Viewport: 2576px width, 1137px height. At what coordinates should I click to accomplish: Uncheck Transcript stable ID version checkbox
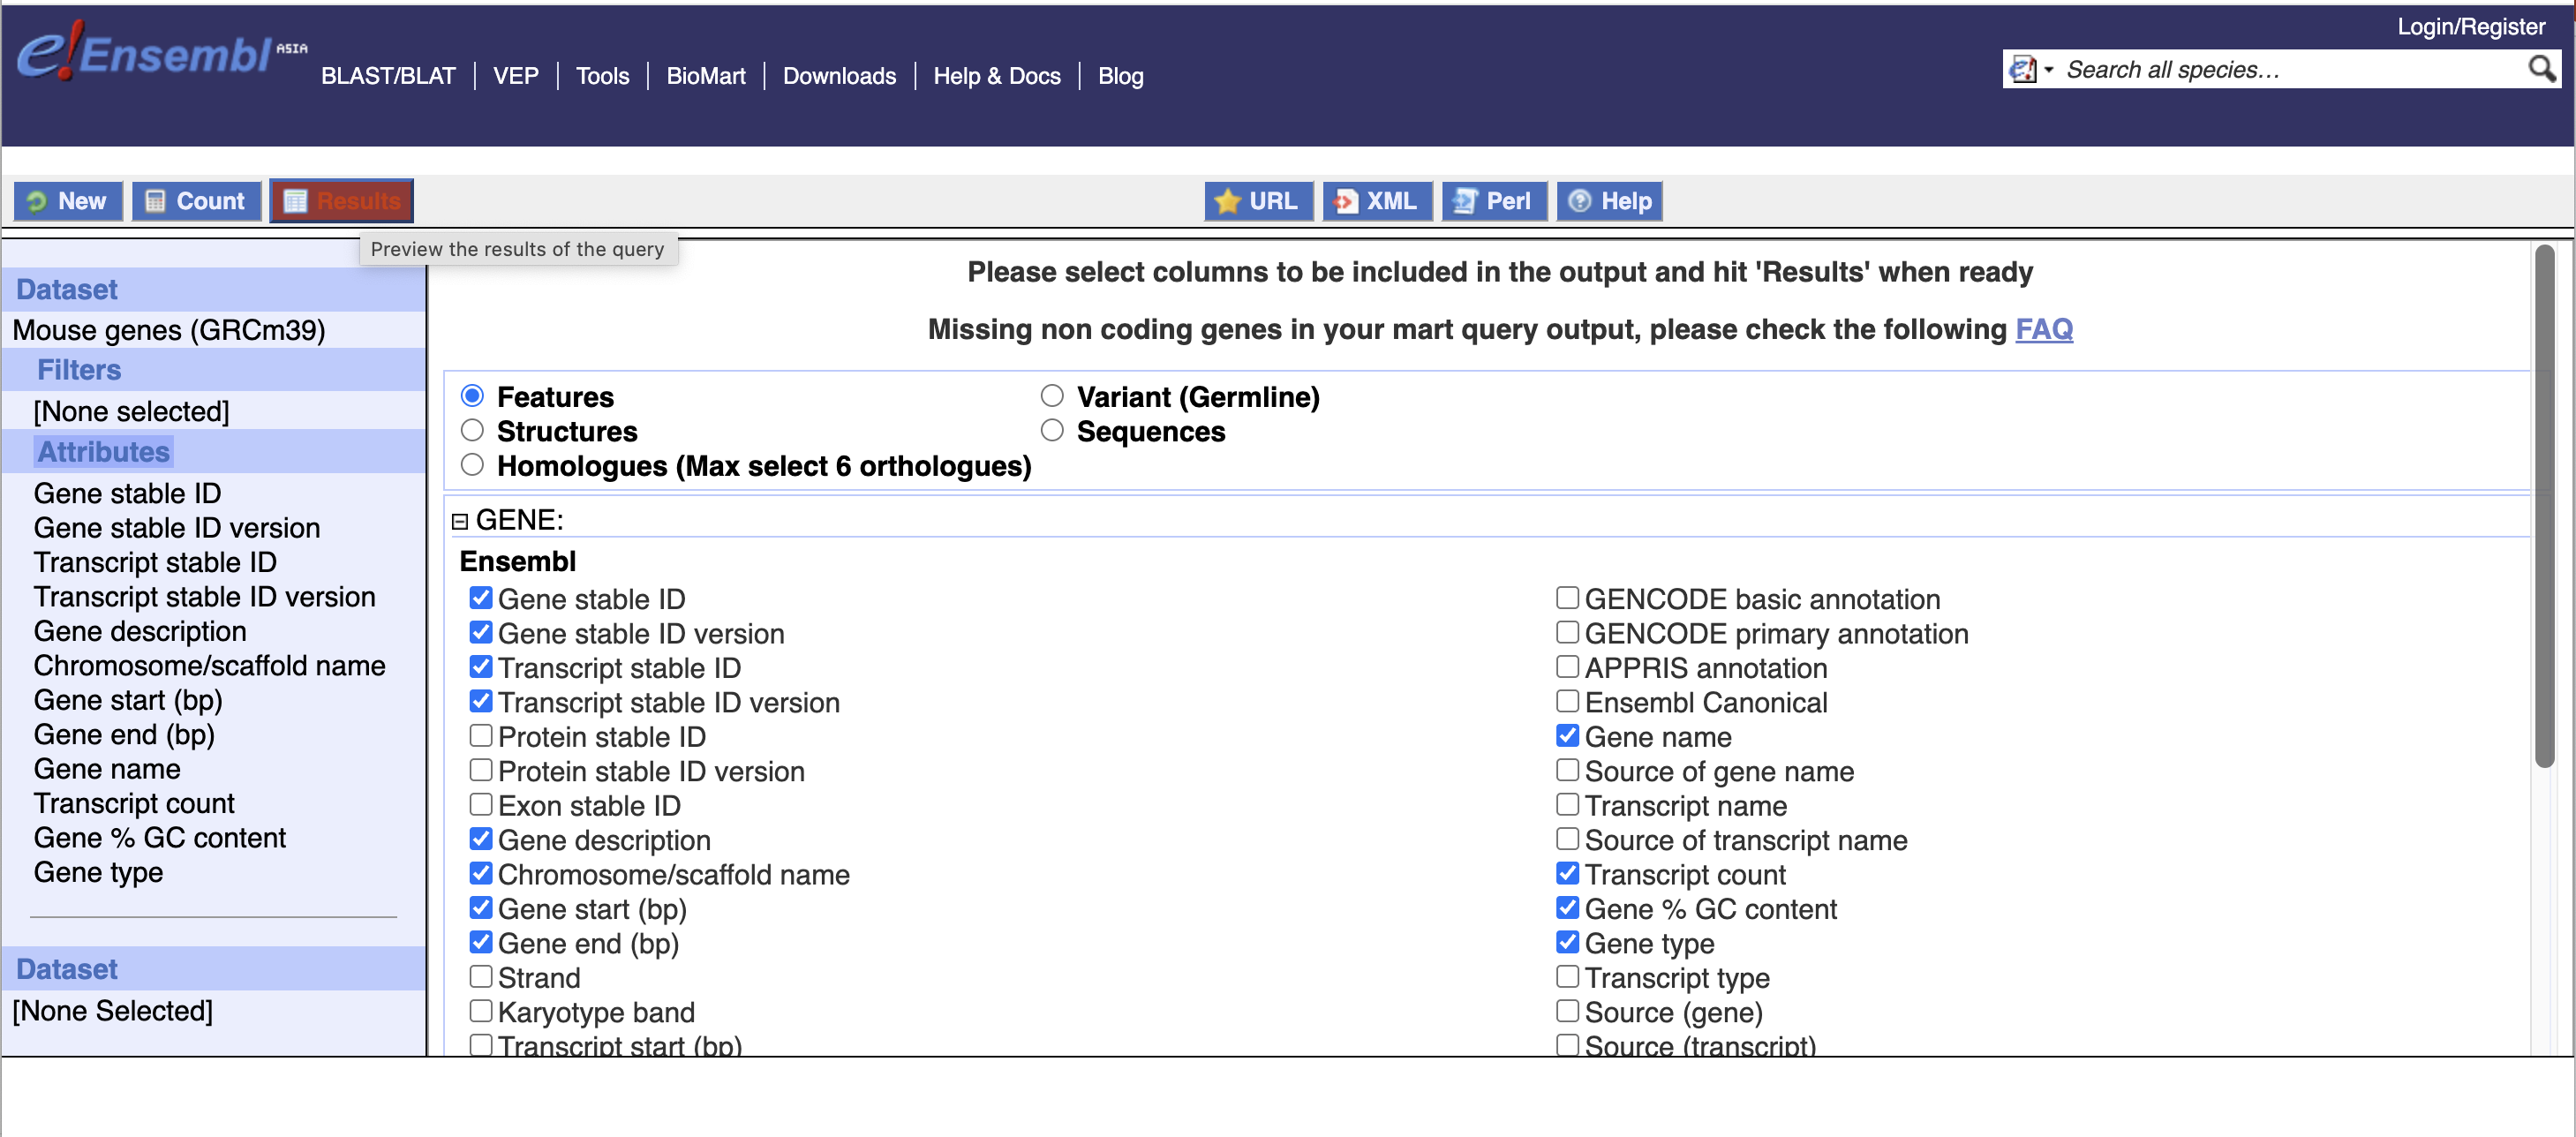(481, 701)
